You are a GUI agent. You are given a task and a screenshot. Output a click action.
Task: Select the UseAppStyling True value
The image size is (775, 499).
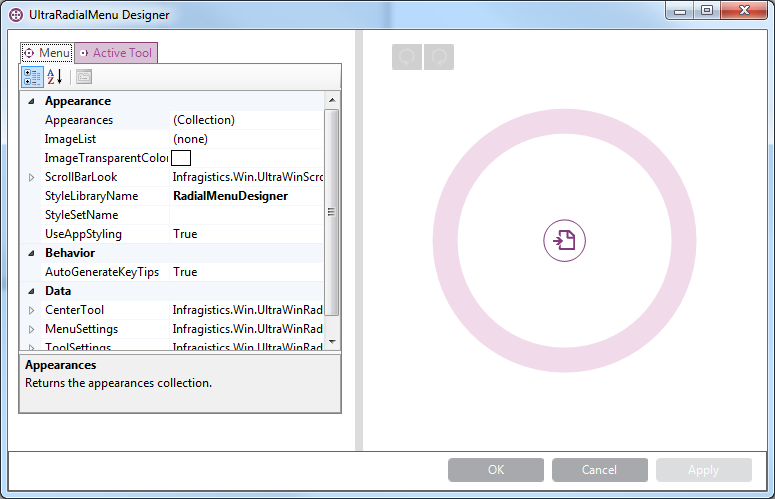[x=246, y=234]
